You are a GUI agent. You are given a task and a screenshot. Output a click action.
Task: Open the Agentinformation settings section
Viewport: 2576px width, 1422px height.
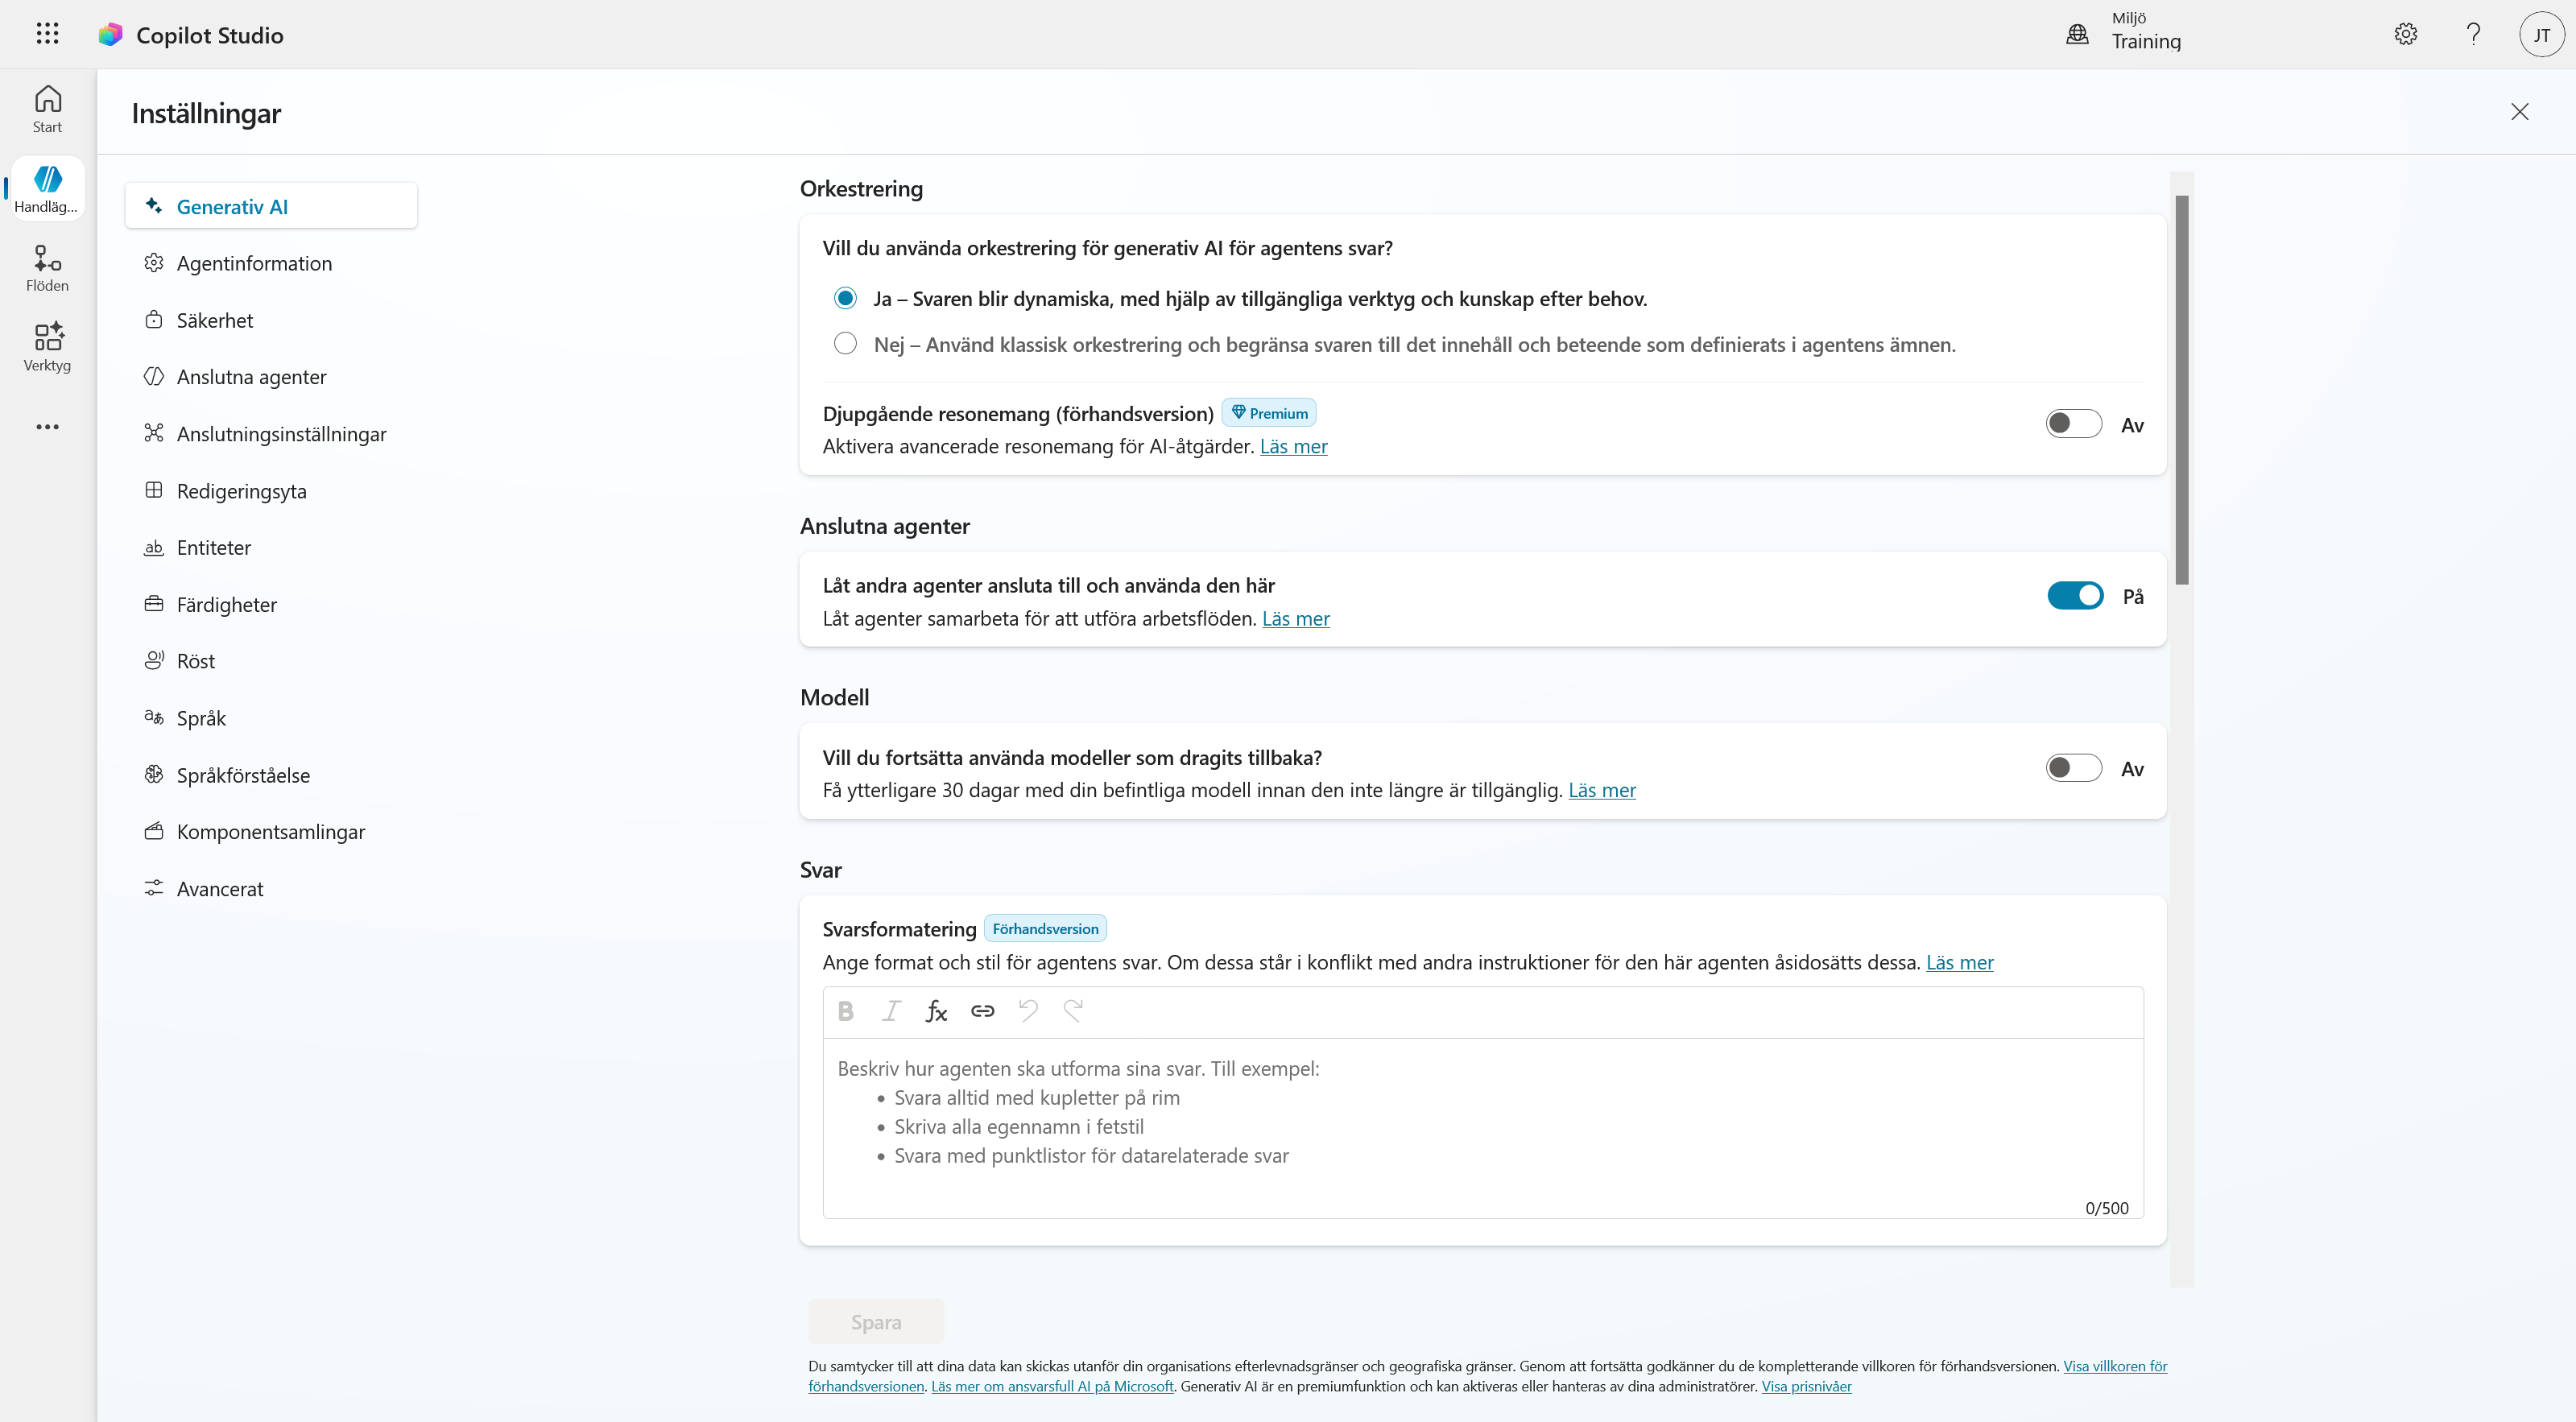coord(271,263)
